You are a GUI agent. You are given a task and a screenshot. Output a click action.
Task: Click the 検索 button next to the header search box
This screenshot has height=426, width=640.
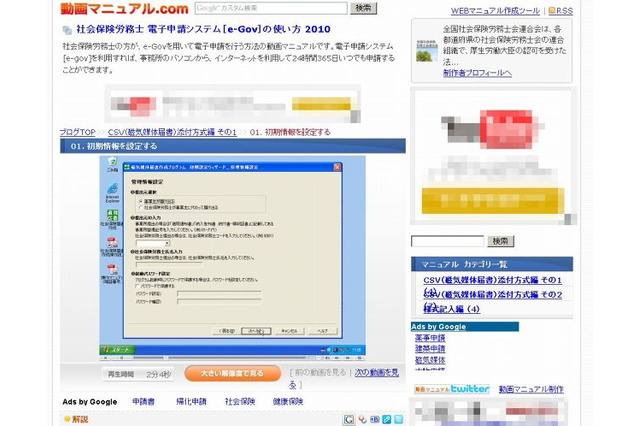[x=363, y=8]
